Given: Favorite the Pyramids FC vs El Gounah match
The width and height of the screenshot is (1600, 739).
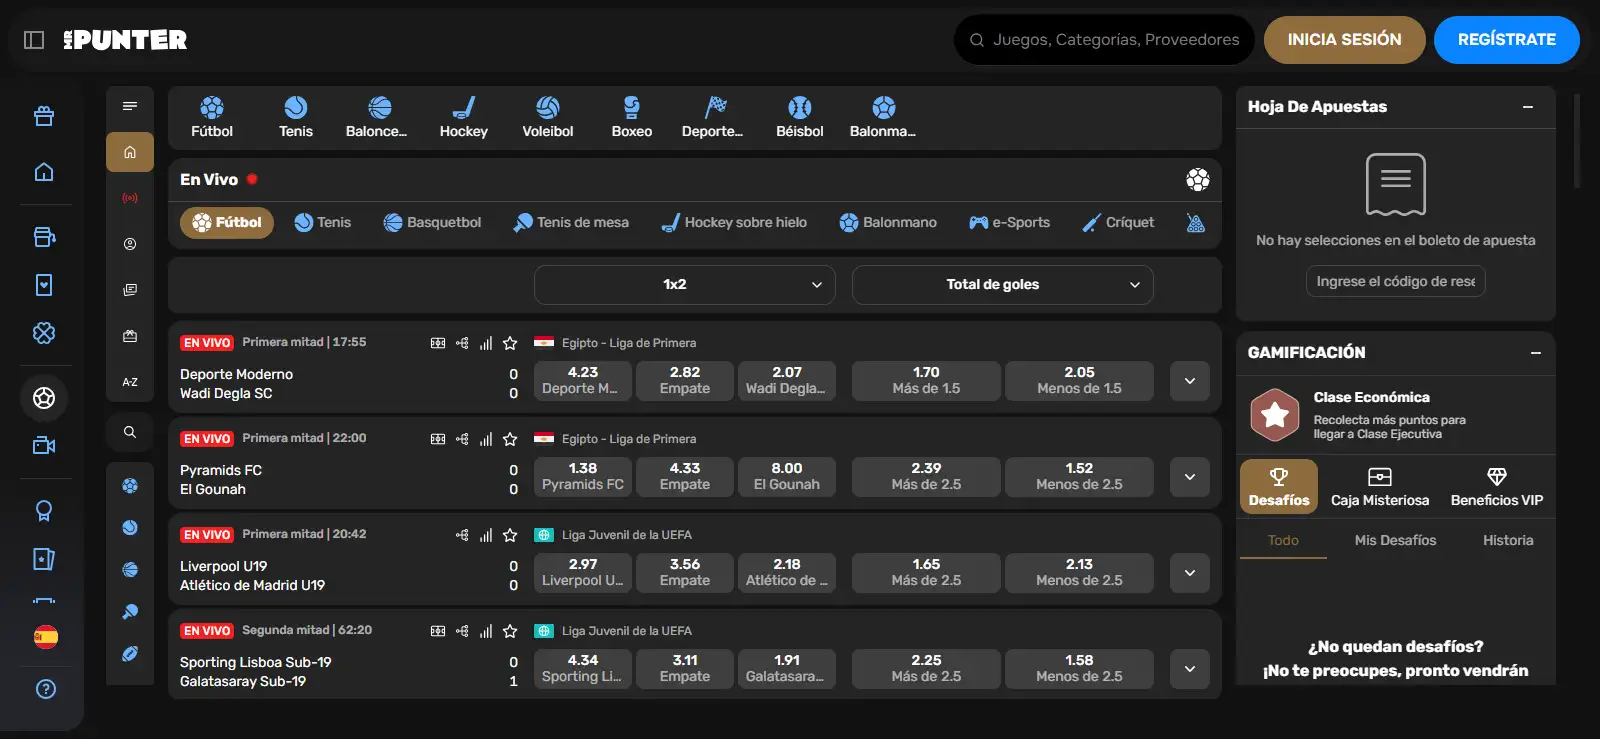Looking at the screenshot, I should (x=510, y=439).
